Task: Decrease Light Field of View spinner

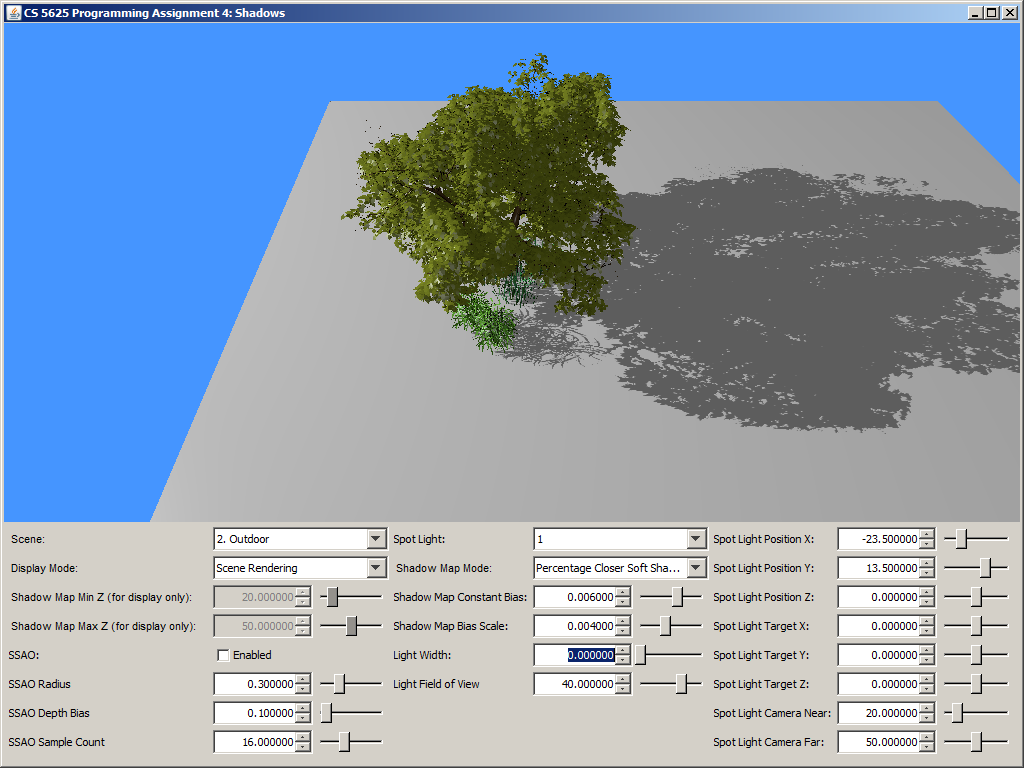Action: (624, 690)
